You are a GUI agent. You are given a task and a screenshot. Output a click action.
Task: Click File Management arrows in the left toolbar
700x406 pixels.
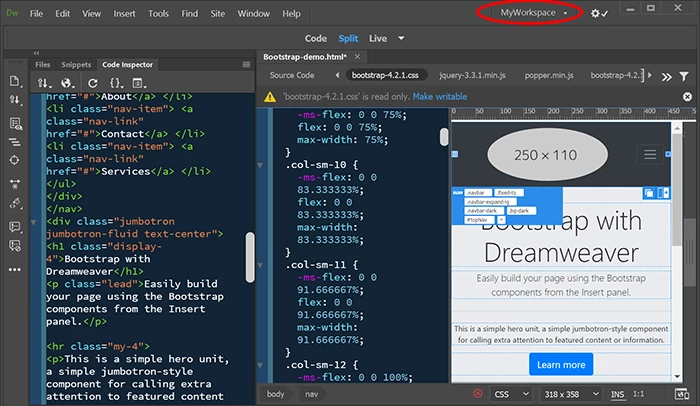click(15, 100)
